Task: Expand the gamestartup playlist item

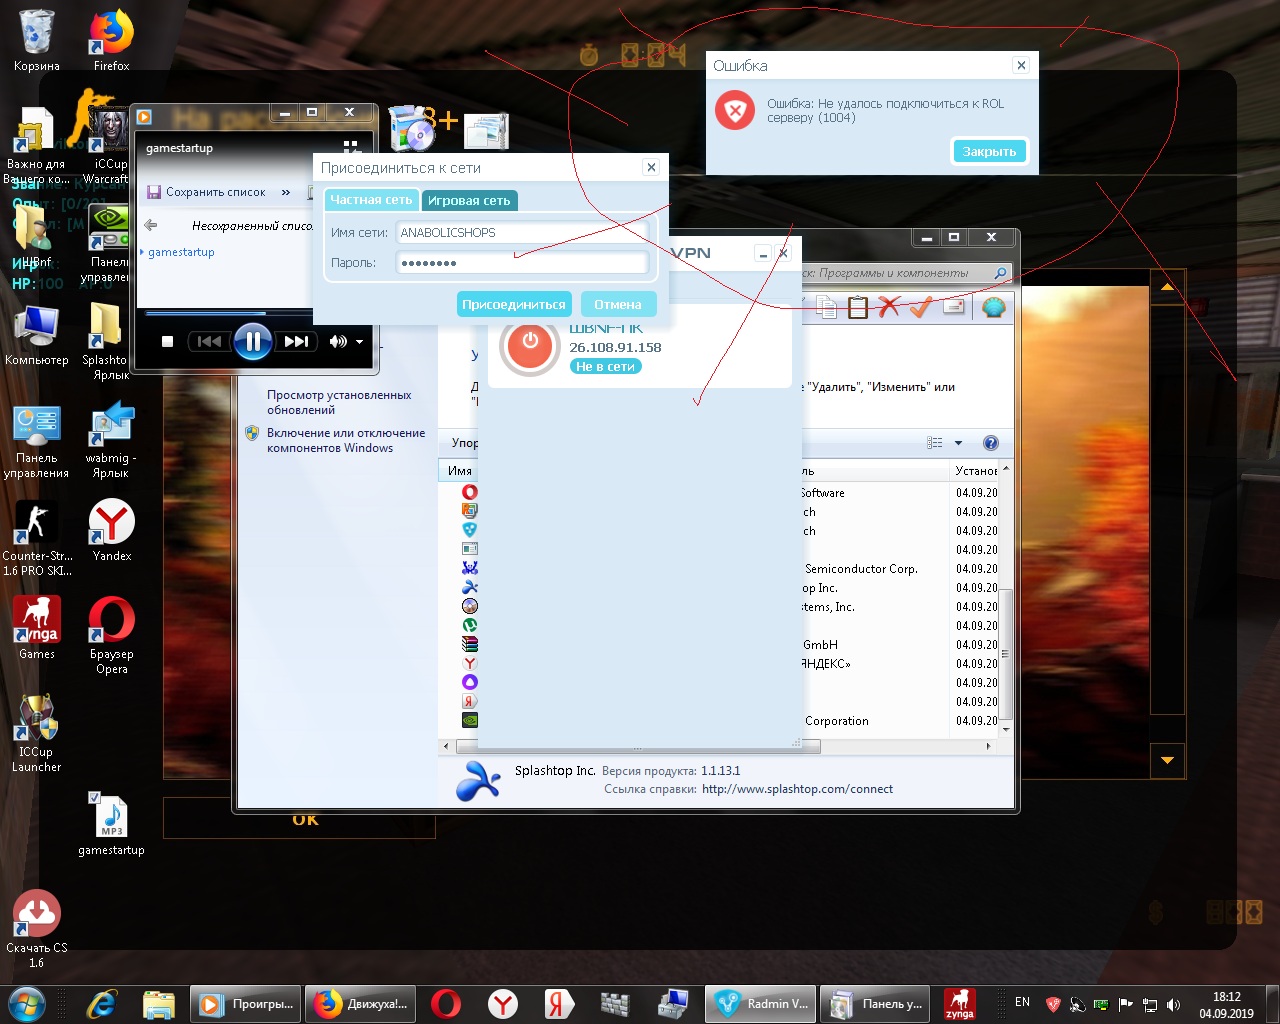Action: pyautogui.click(x=142, y=252)
